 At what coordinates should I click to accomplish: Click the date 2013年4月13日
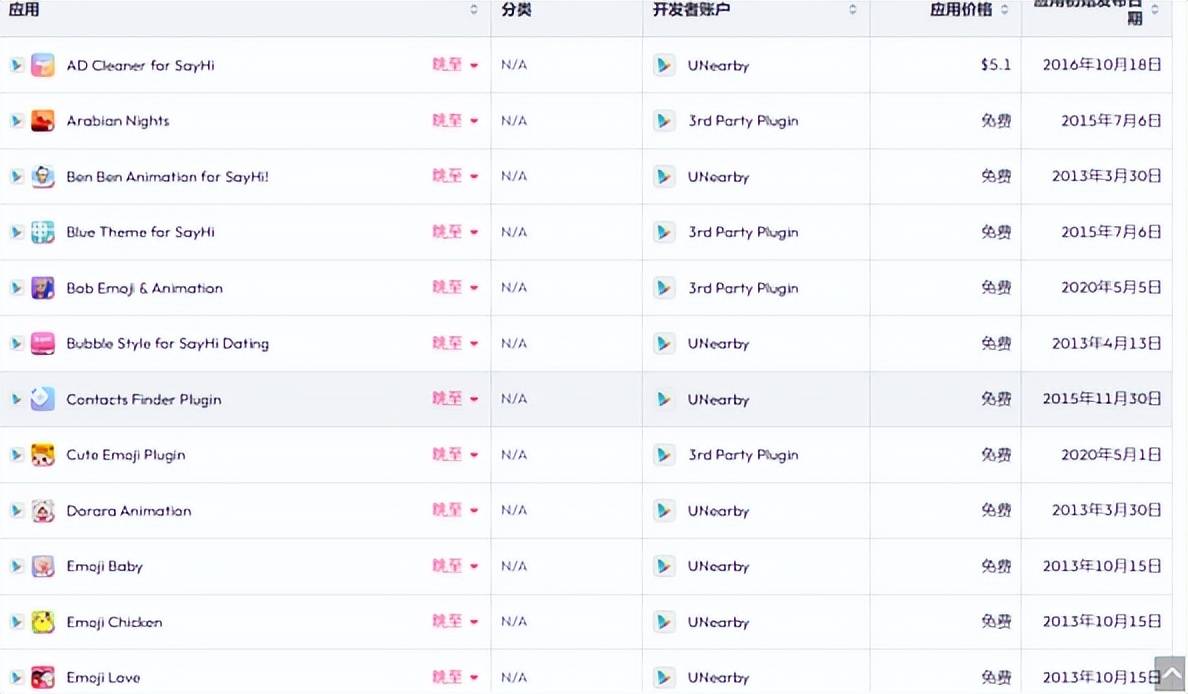pyautogui.click(x=1106, y=343)
